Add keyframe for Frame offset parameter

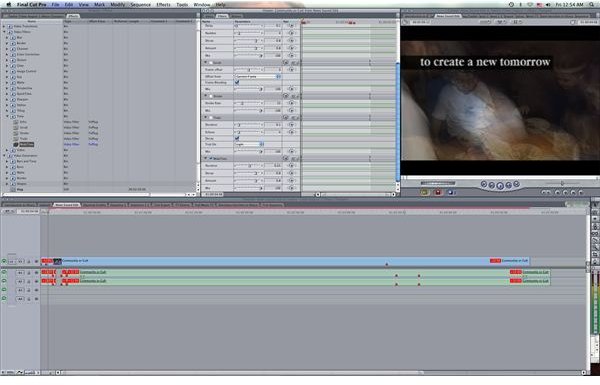[x=291, y=70]
